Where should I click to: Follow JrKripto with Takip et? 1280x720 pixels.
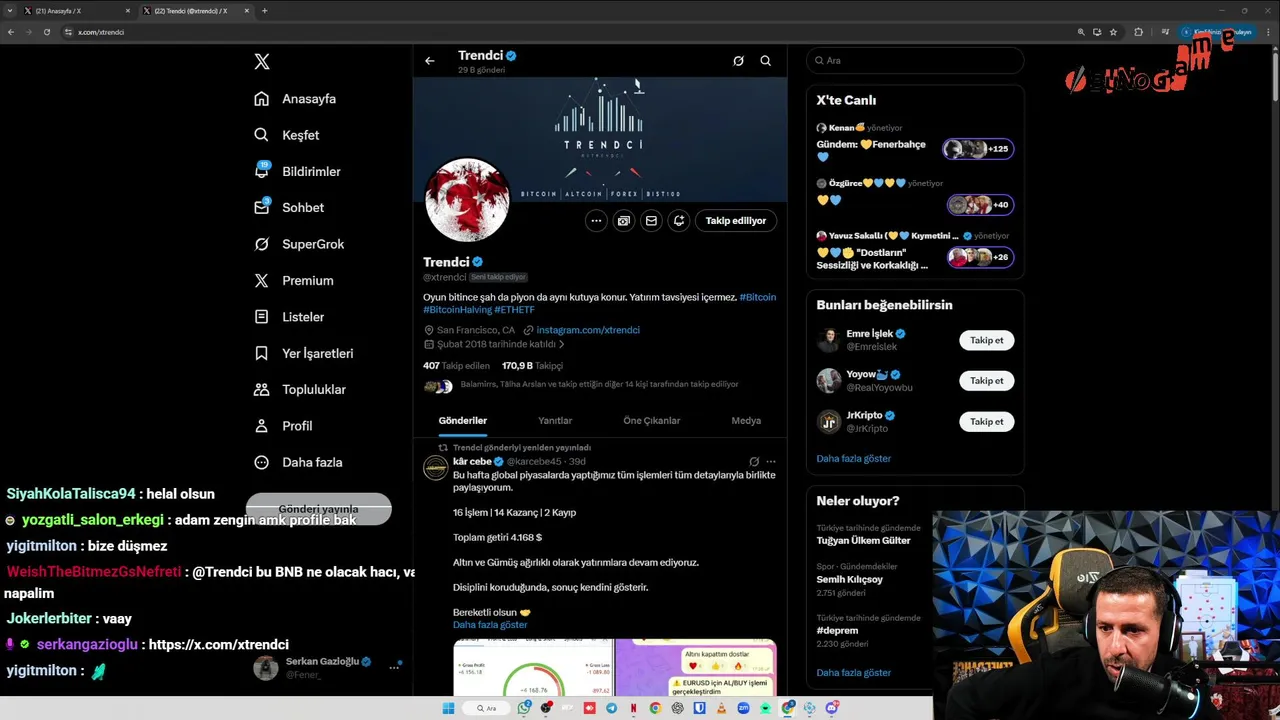987,422
